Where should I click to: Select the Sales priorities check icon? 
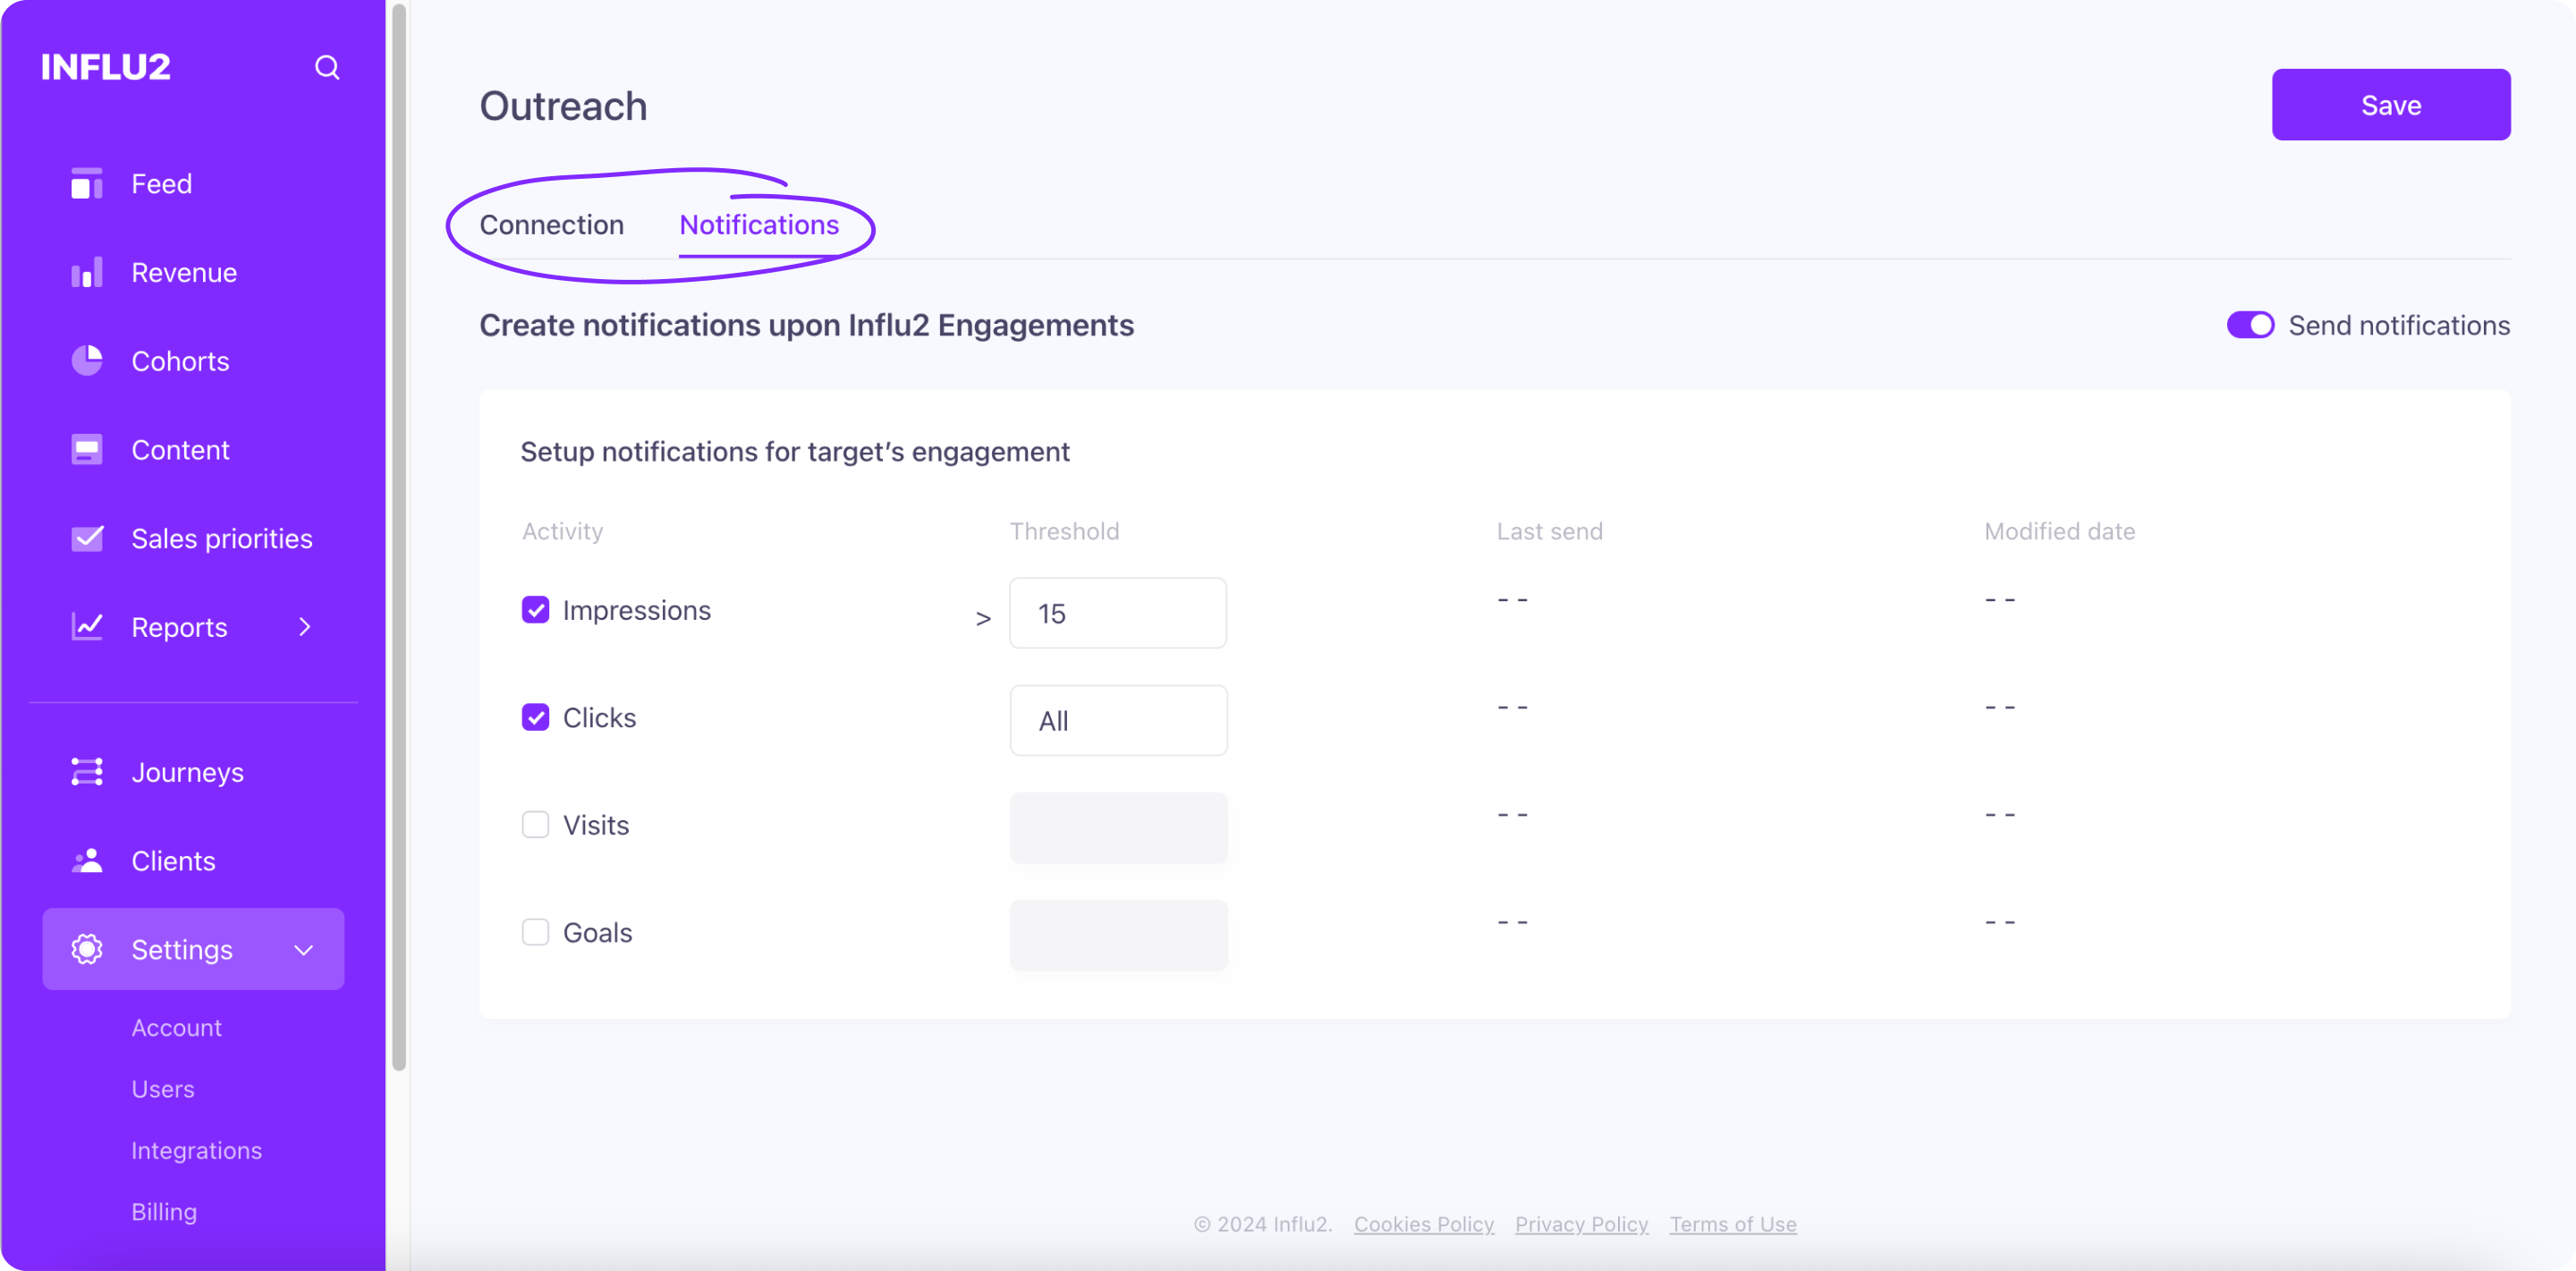click(87, 538)
